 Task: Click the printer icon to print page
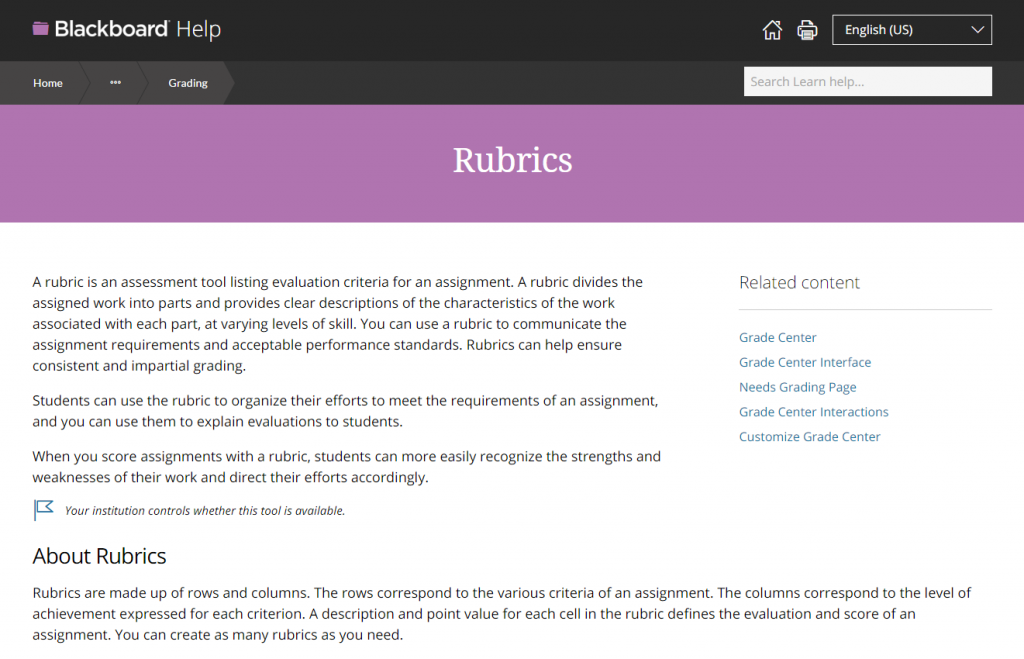click(x=807, y=30)
